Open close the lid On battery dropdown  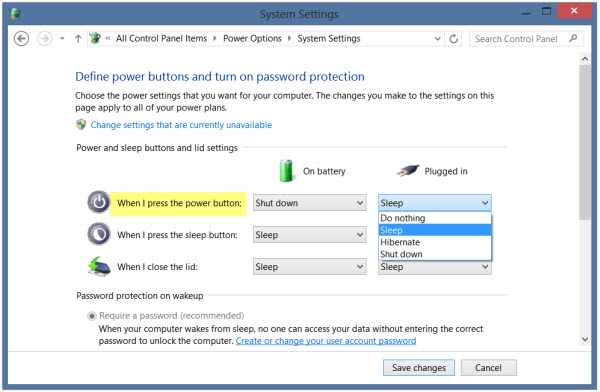coord(310,267)
